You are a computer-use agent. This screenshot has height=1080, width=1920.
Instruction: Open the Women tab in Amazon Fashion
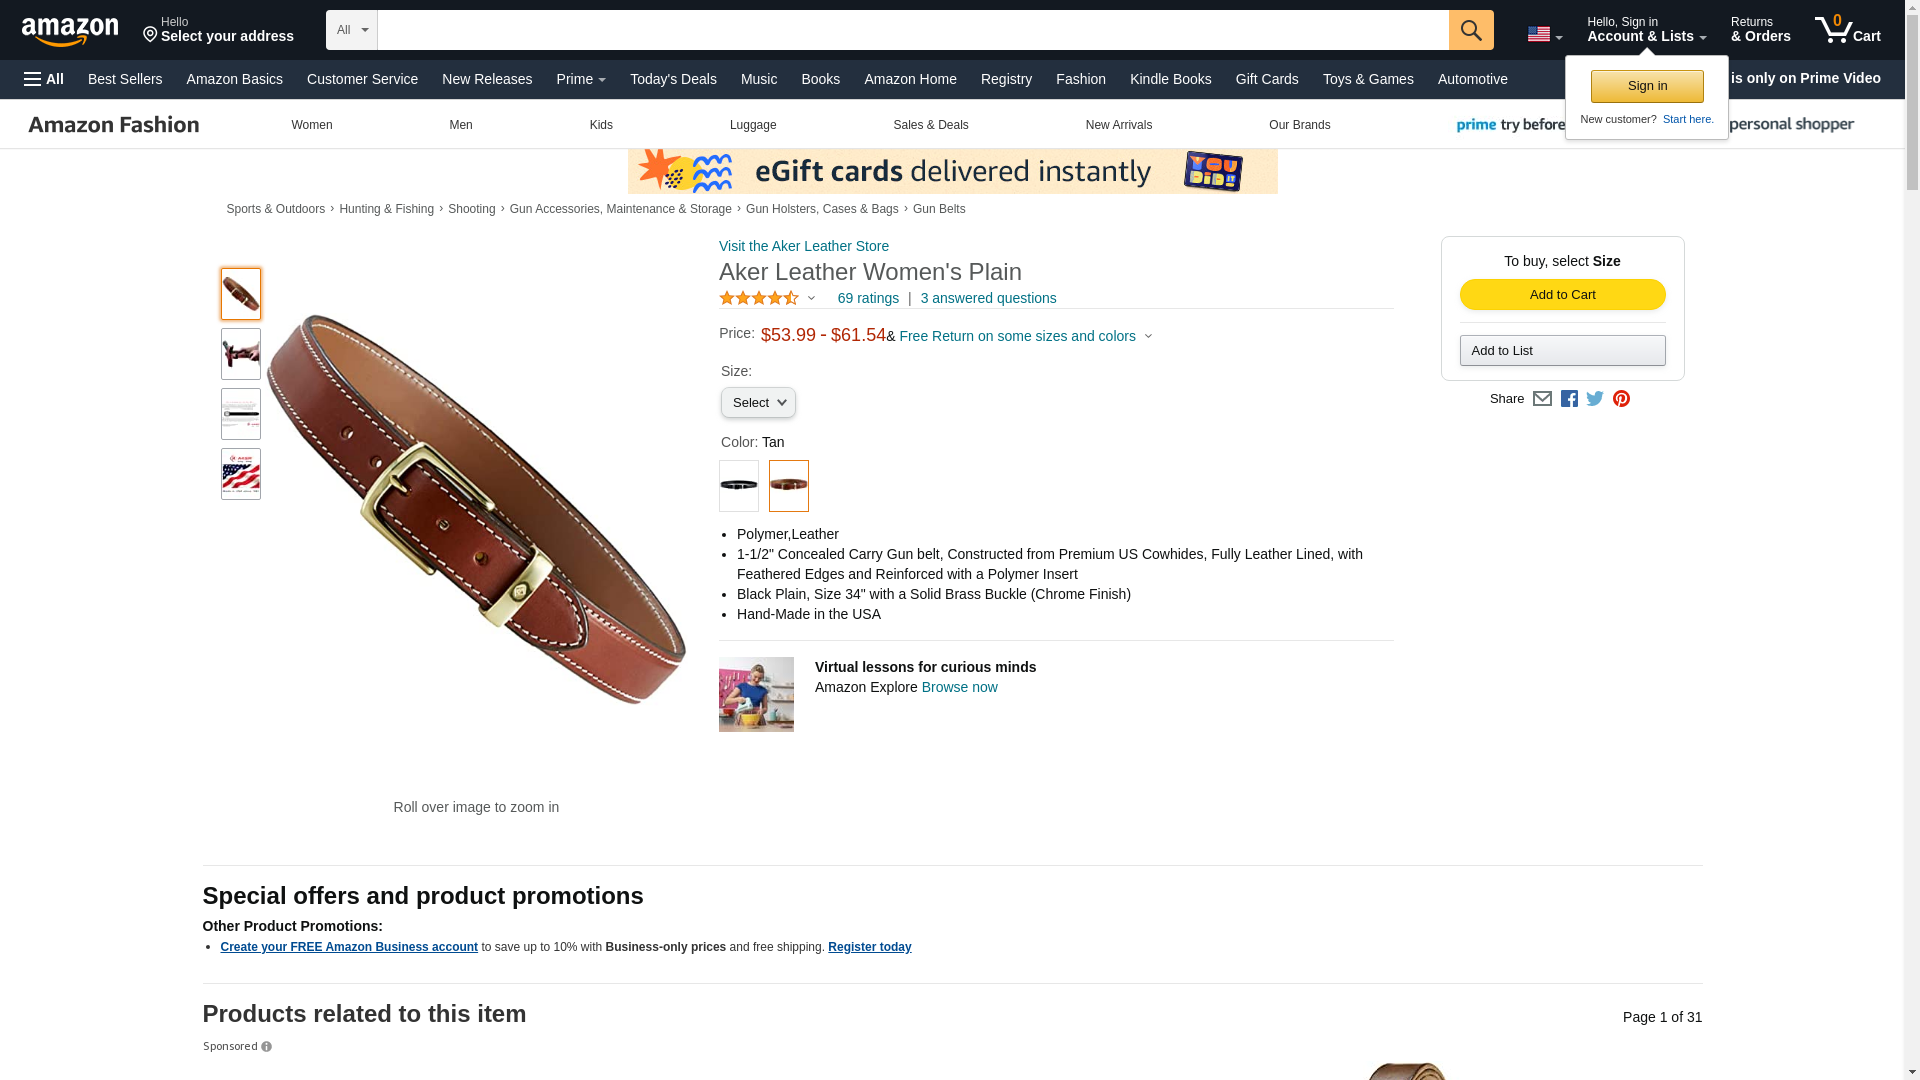[312, 125]
